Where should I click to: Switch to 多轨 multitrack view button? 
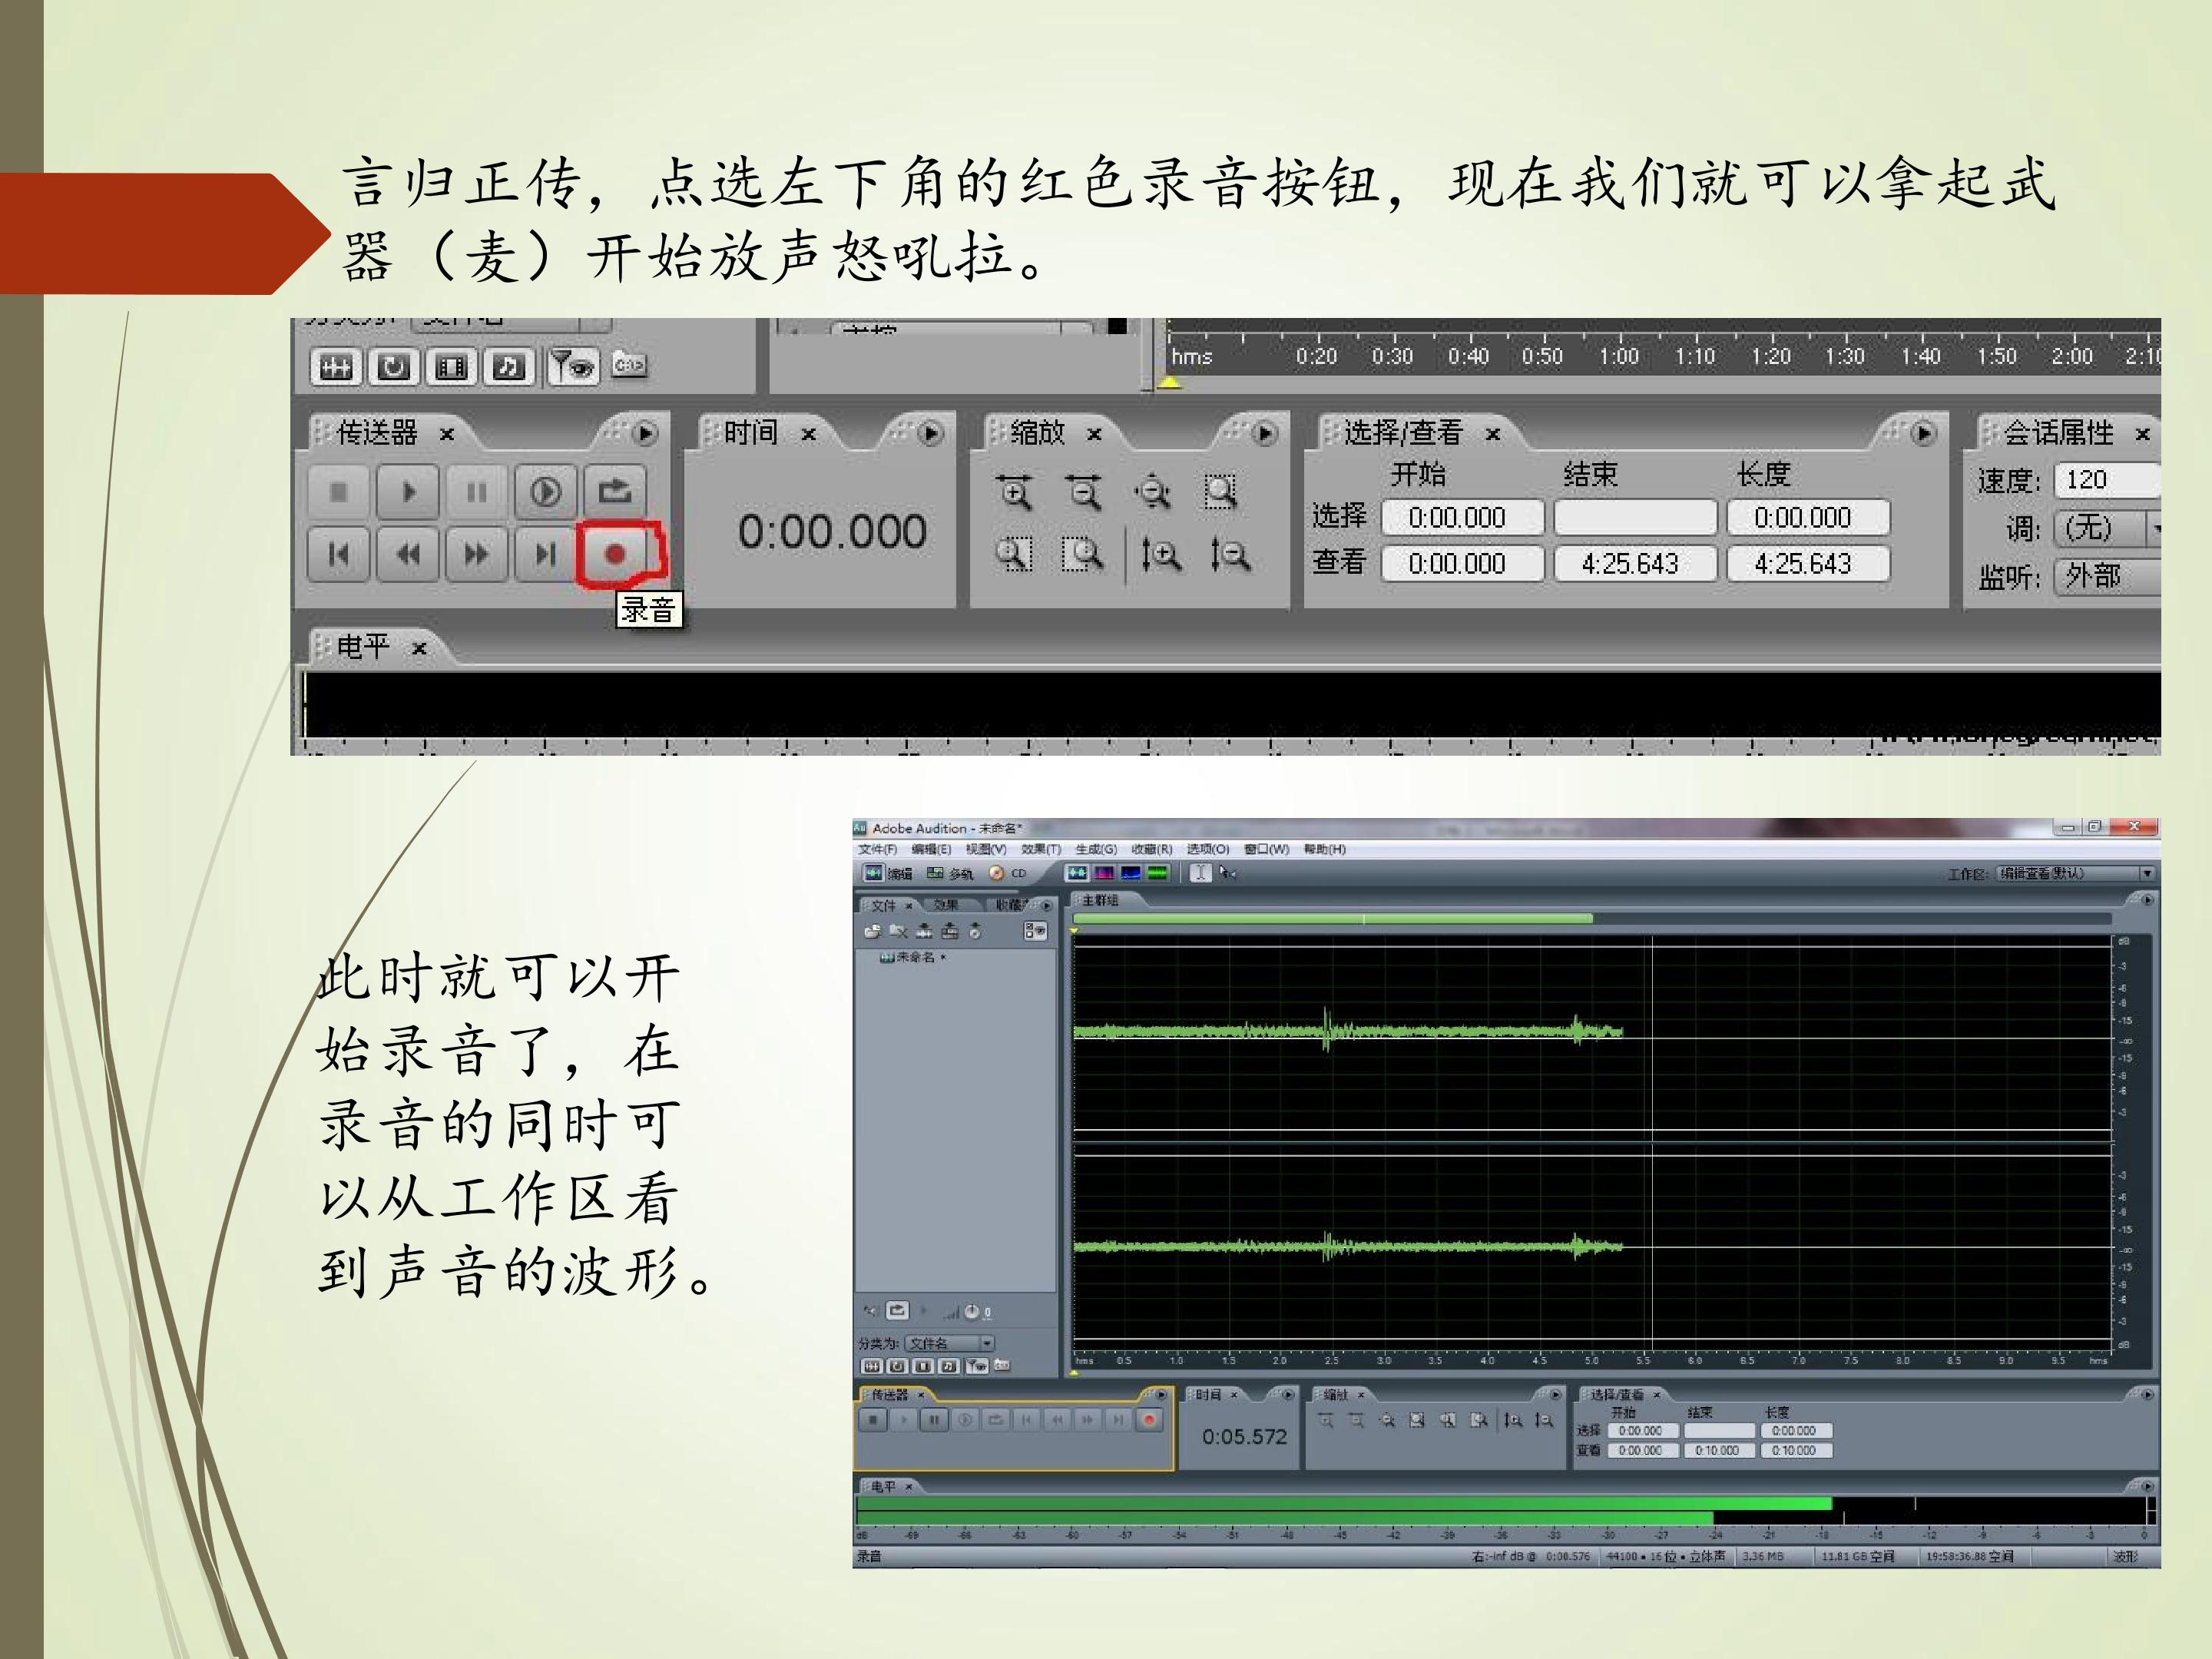click(950, 873)
